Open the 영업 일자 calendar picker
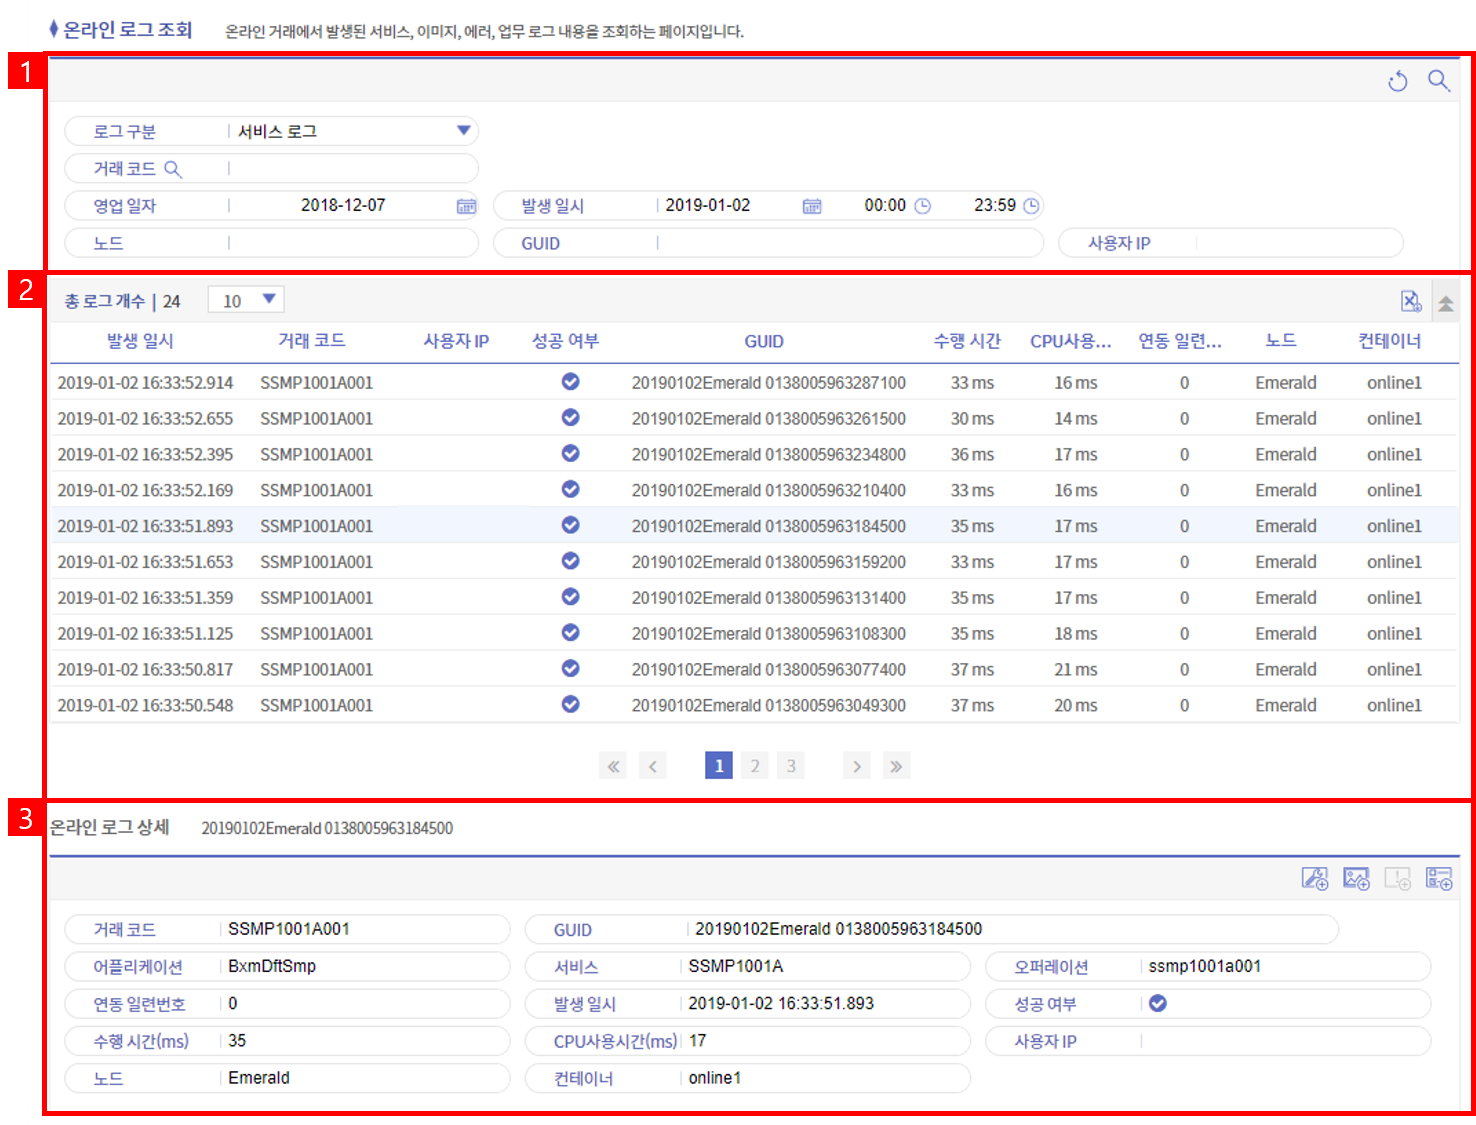The image size is (1476, 1125). point(466,206)
